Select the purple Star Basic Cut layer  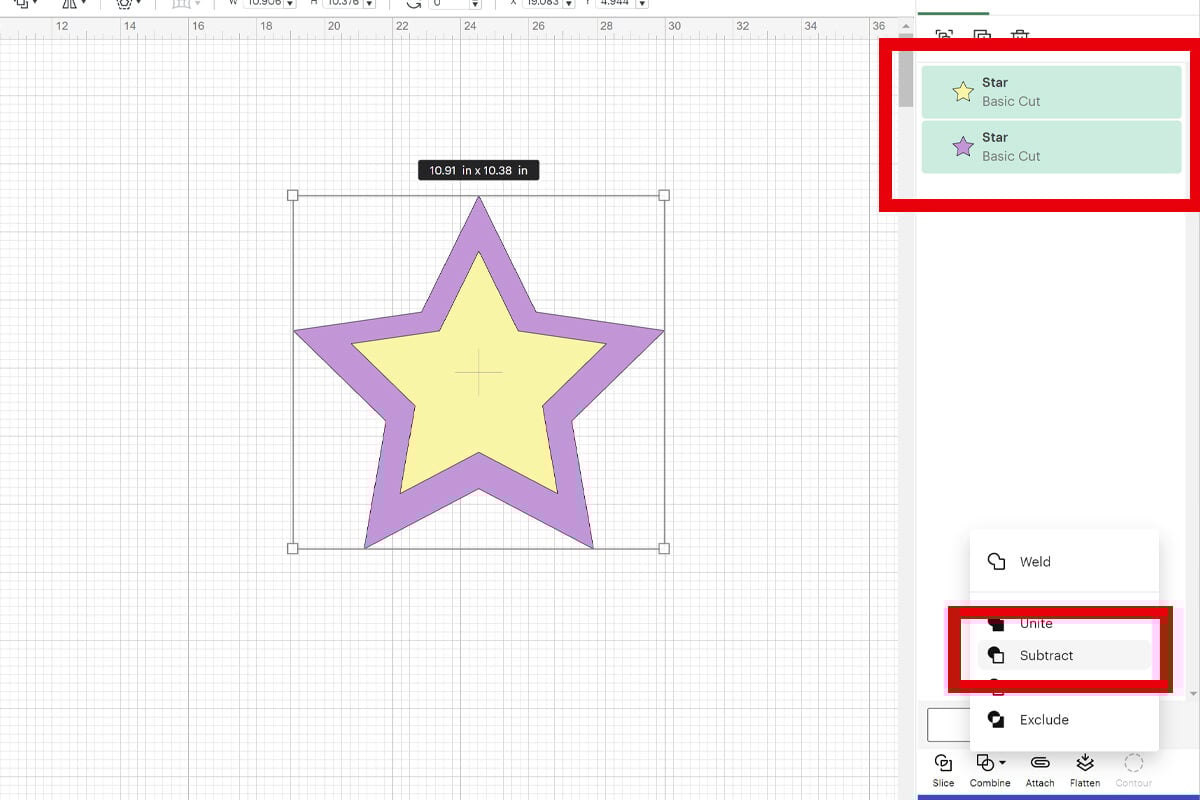1051,146
